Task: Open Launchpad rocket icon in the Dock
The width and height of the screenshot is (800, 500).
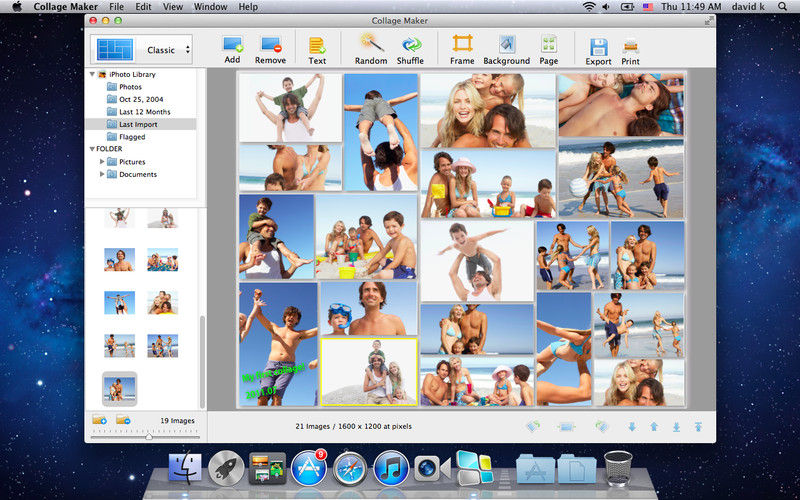Action: point(226,468)
